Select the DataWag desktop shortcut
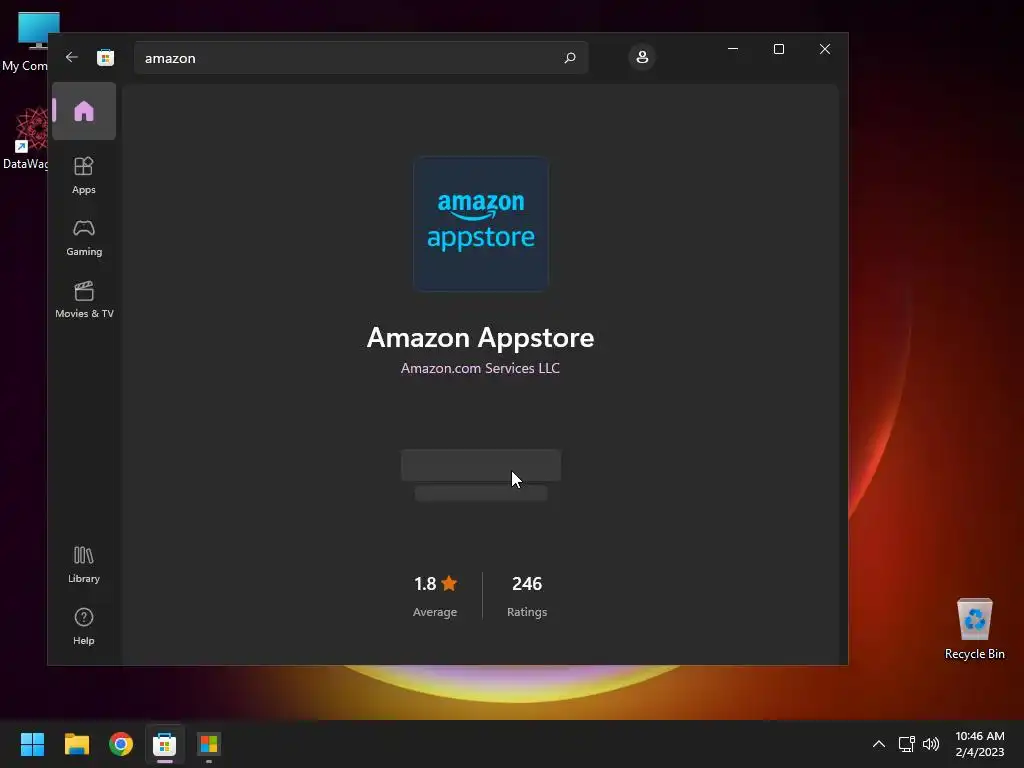Image resolution: width=1024 pixels, height=768 pixels. [x=25, y=138]
